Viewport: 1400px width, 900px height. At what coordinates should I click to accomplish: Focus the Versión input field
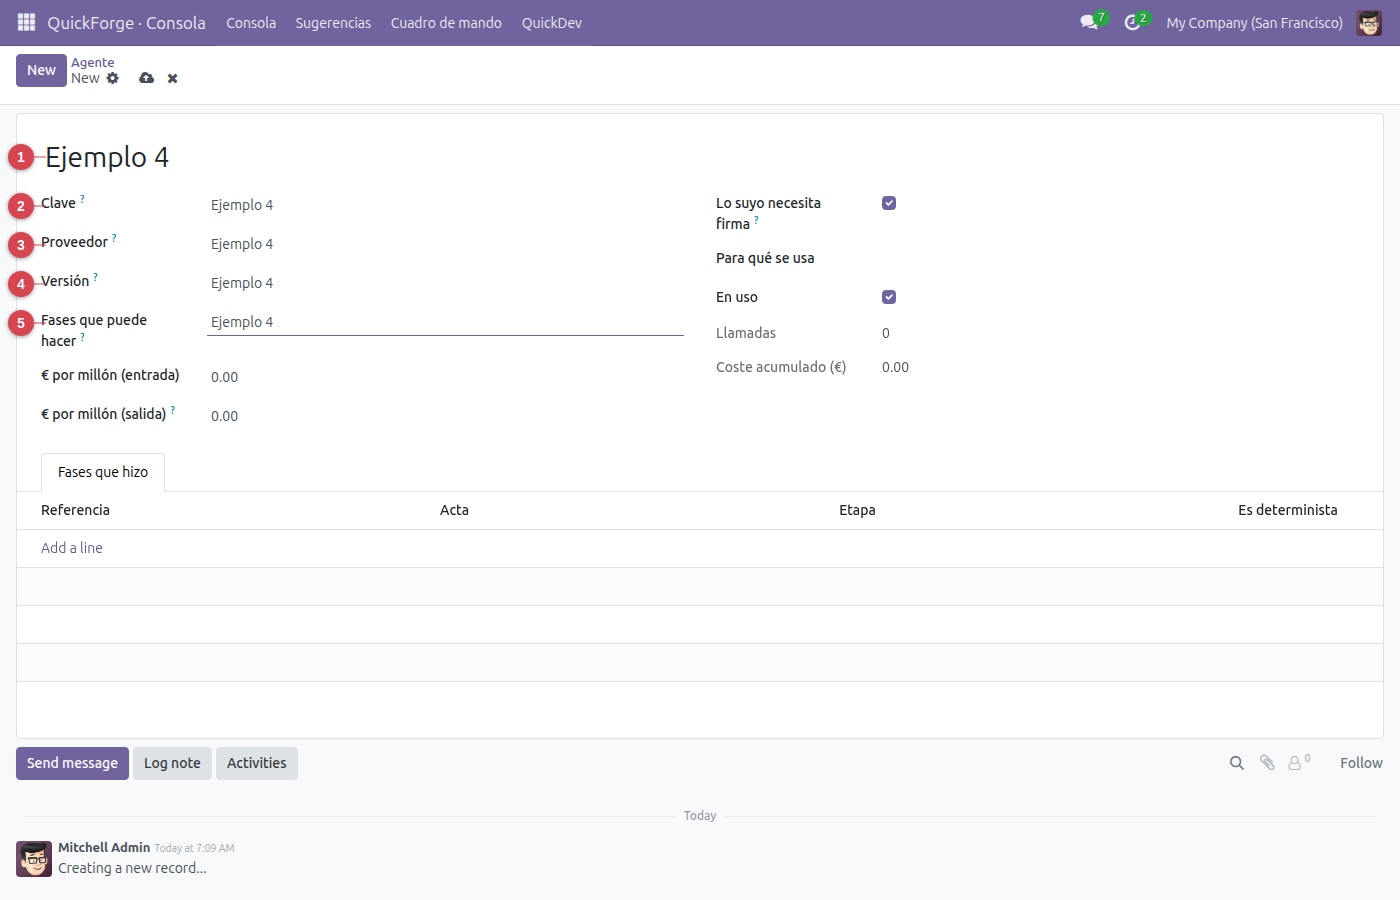445,283
